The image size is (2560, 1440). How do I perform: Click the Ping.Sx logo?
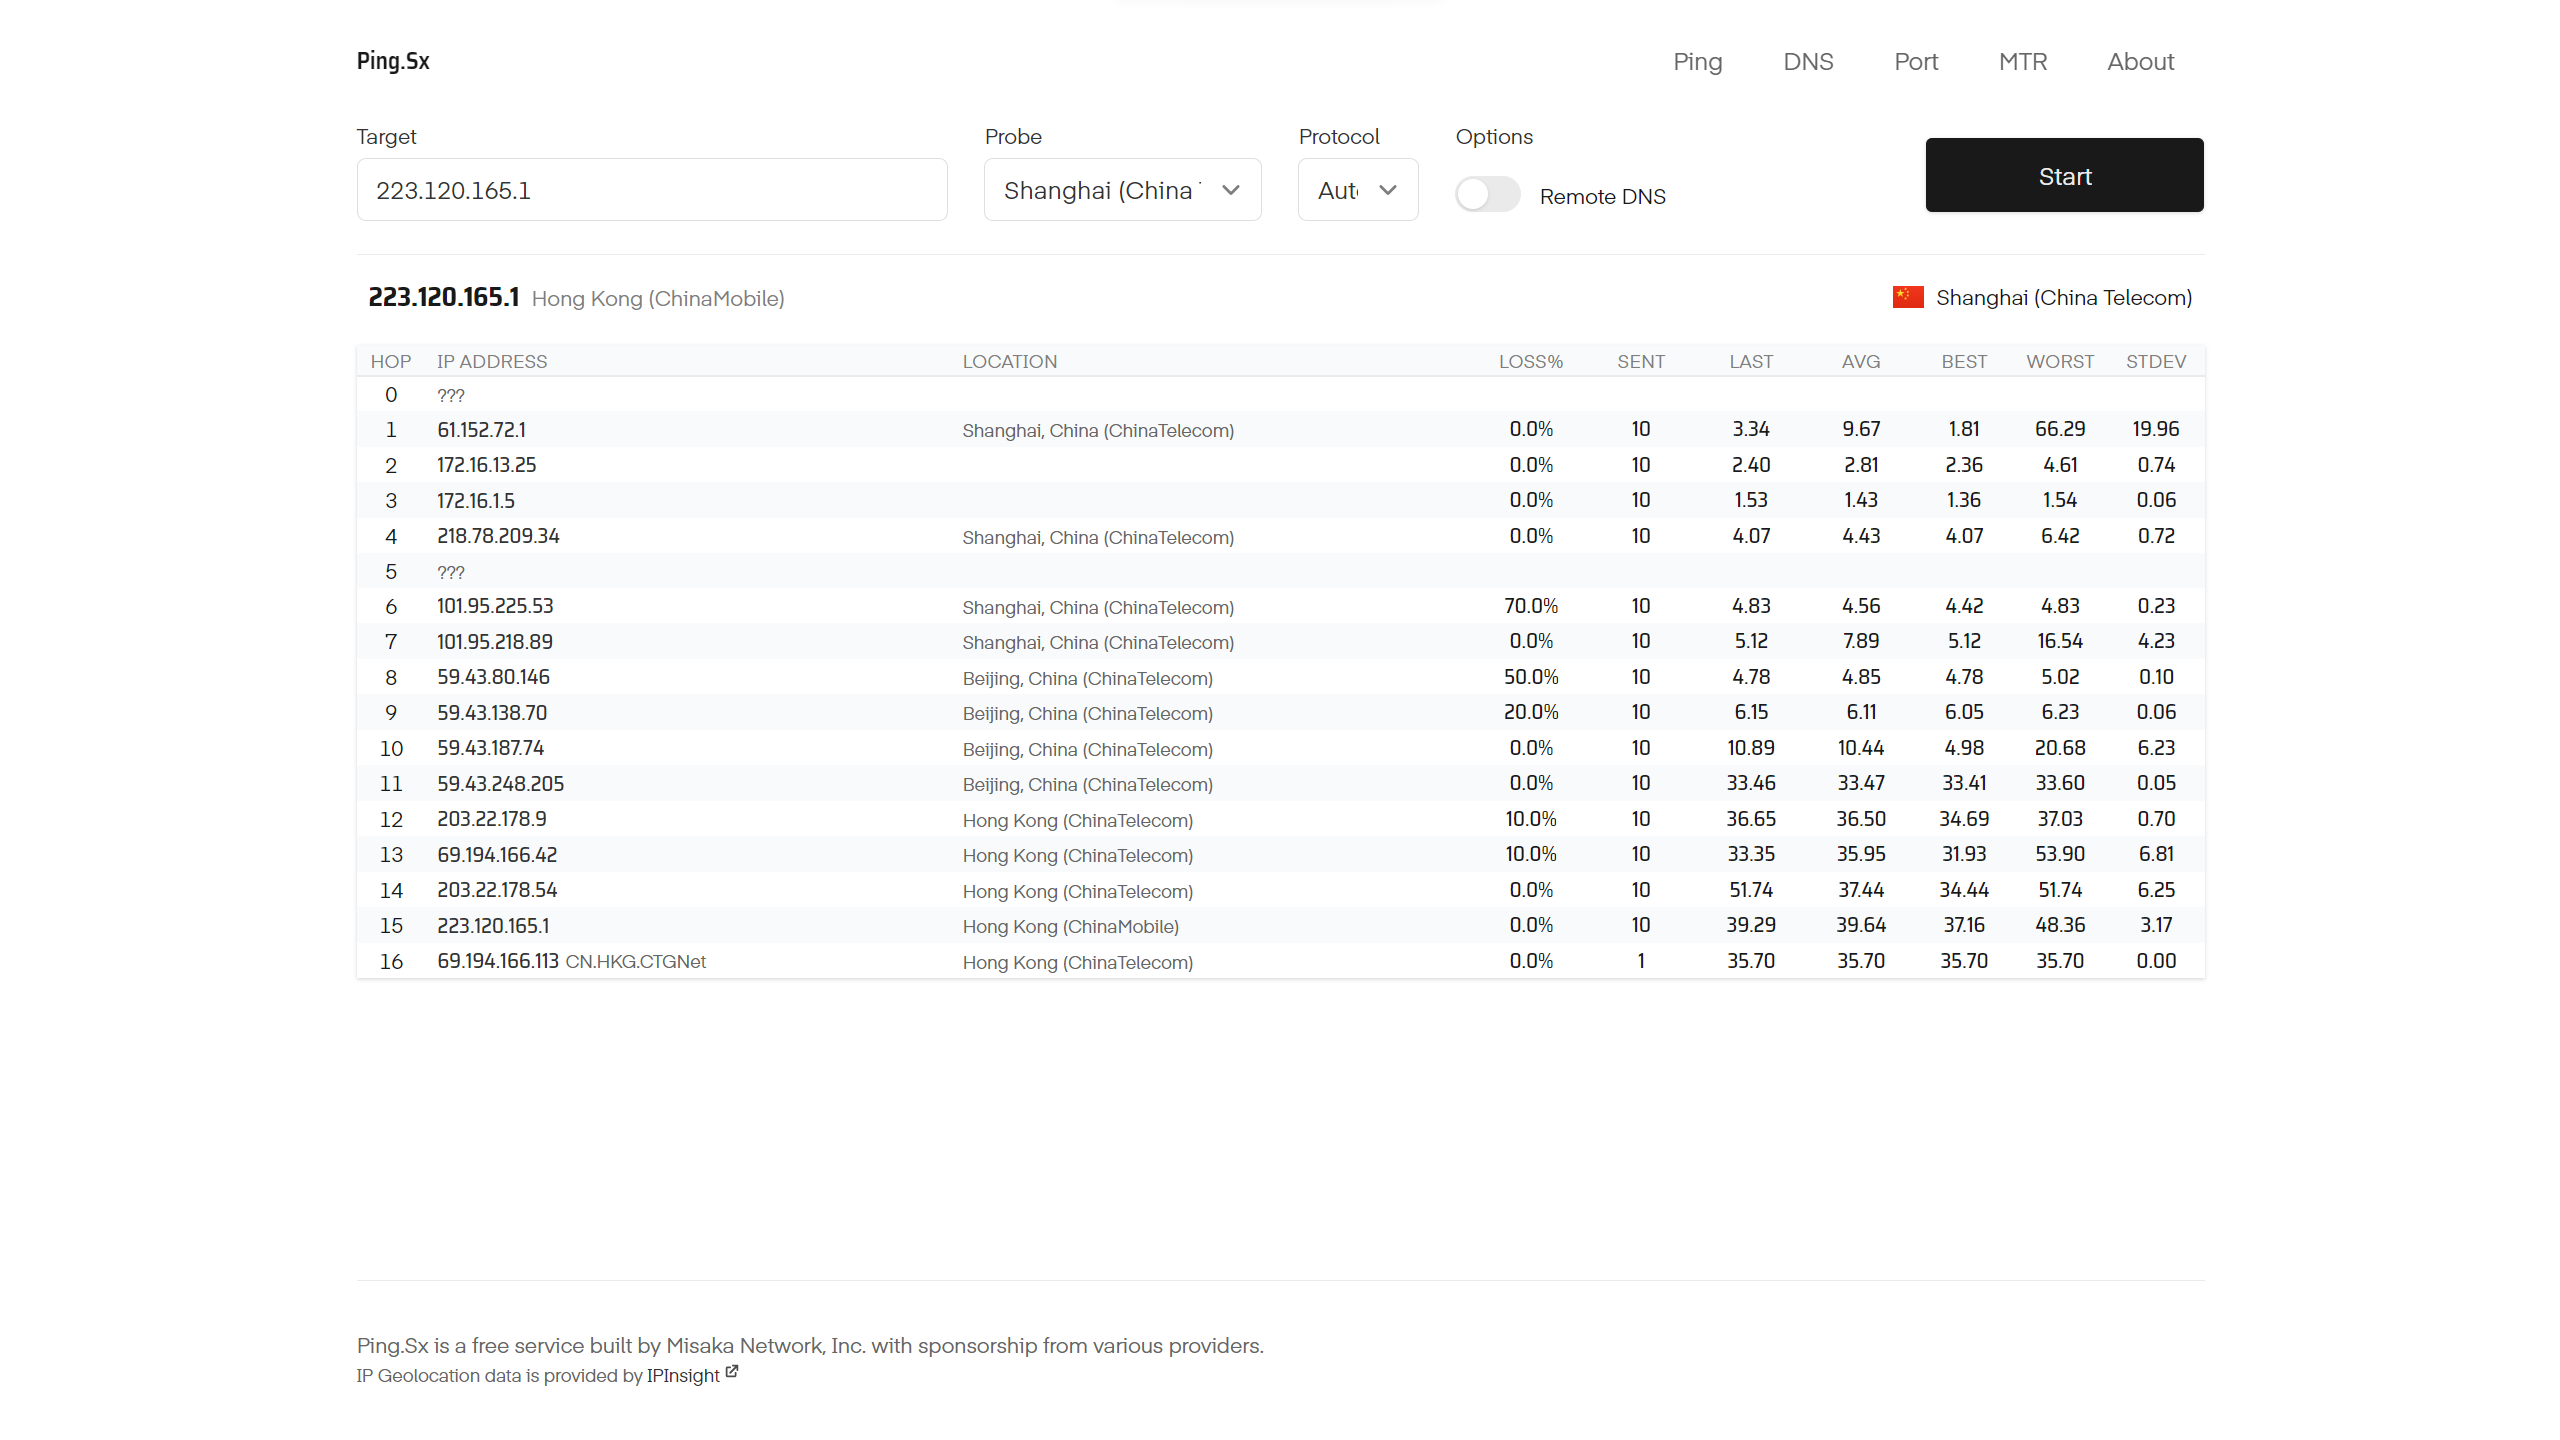[393, 61]
